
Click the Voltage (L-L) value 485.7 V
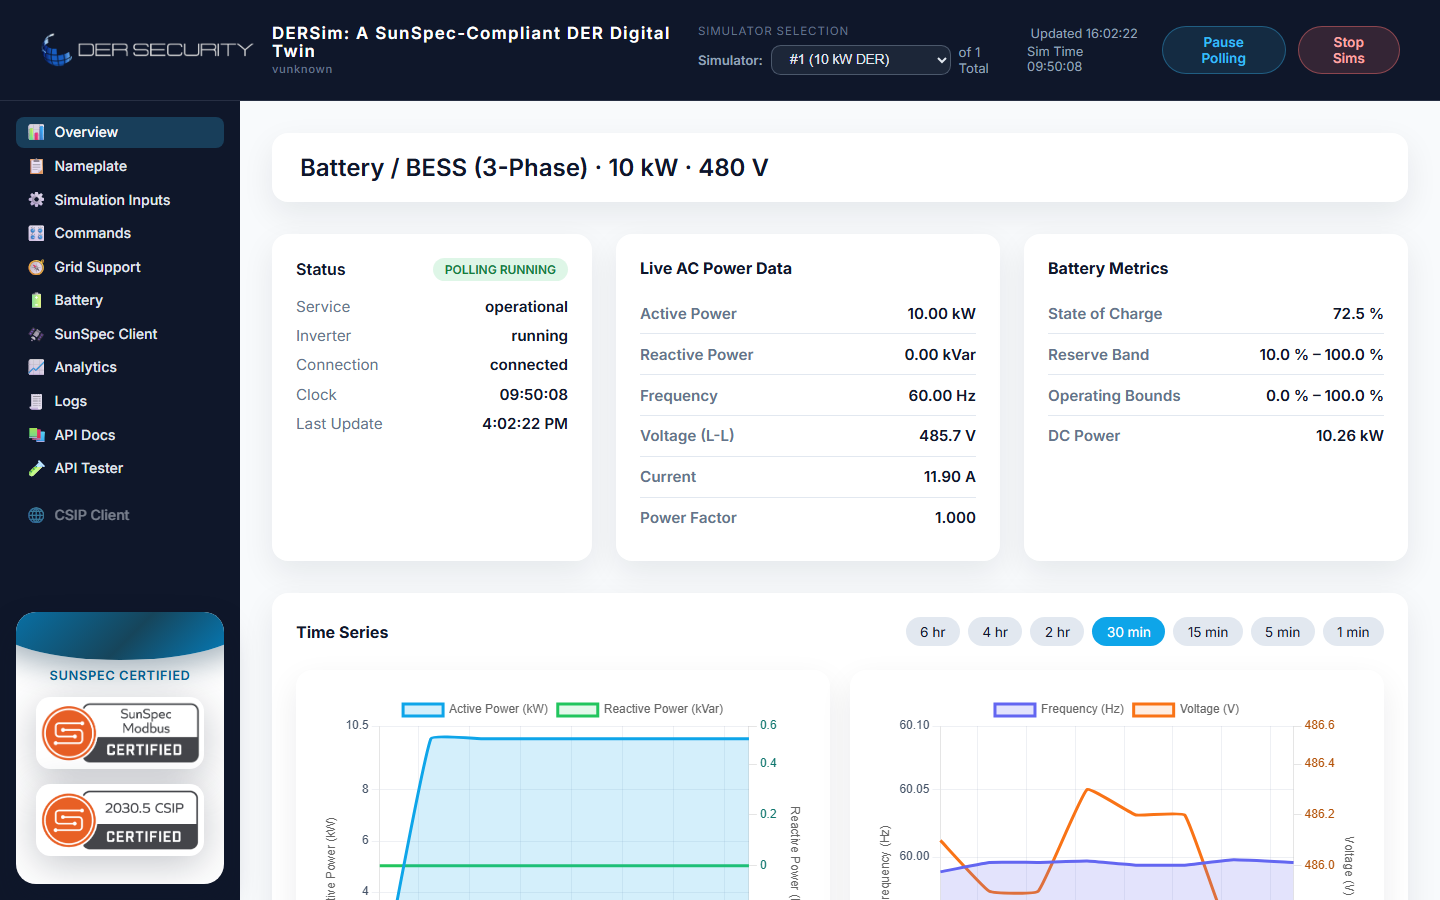point(947,436)
